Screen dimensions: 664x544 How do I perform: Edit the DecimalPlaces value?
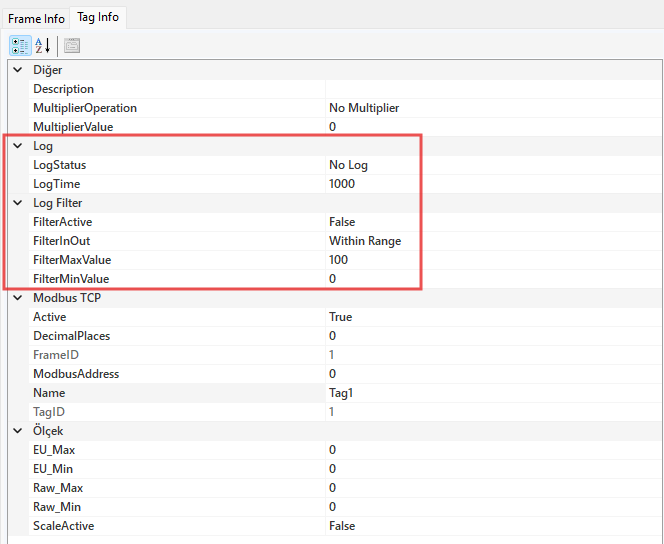click(494, 336)
